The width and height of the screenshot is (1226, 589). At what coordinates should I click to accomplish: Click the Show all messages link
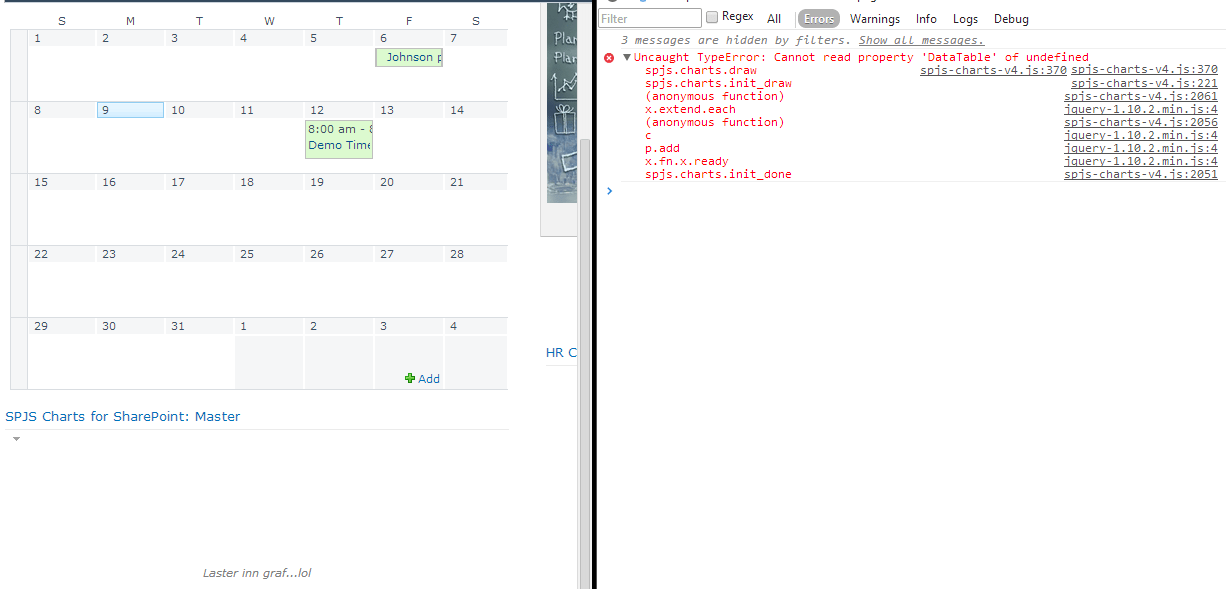[921, 40]
